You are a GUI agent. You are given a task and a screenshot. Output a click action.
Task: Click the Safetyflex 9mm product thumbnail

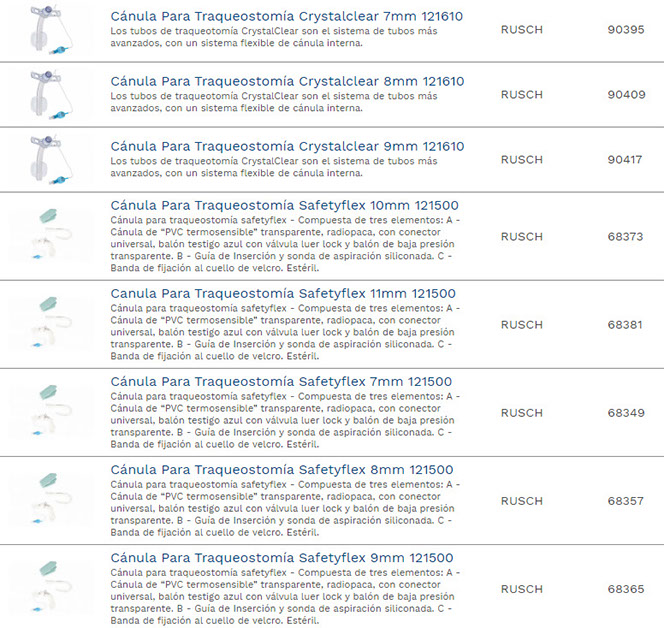click(x=48, y=589)
